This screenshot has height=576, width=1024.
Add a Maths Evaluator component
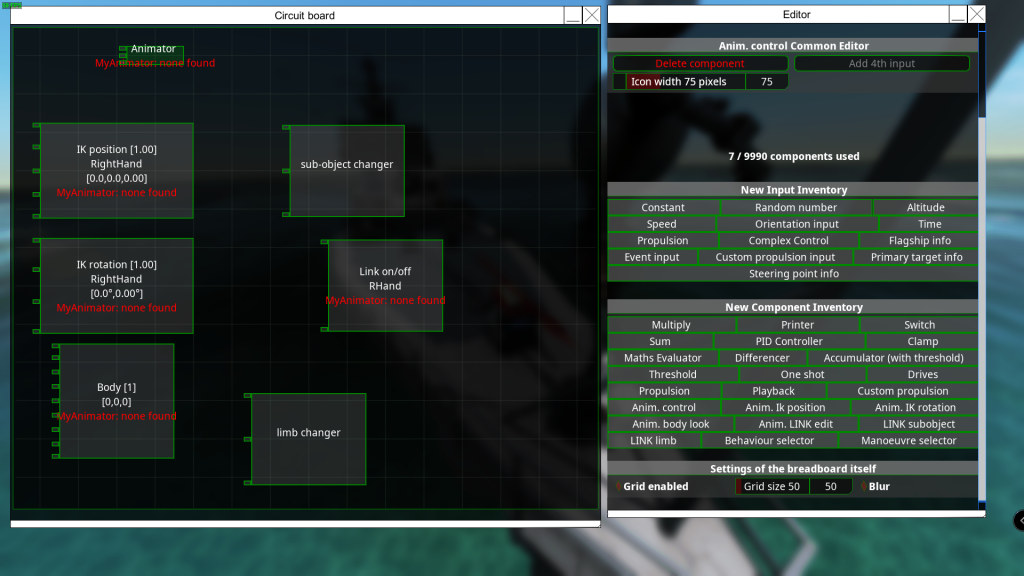[x=662, y=358]
